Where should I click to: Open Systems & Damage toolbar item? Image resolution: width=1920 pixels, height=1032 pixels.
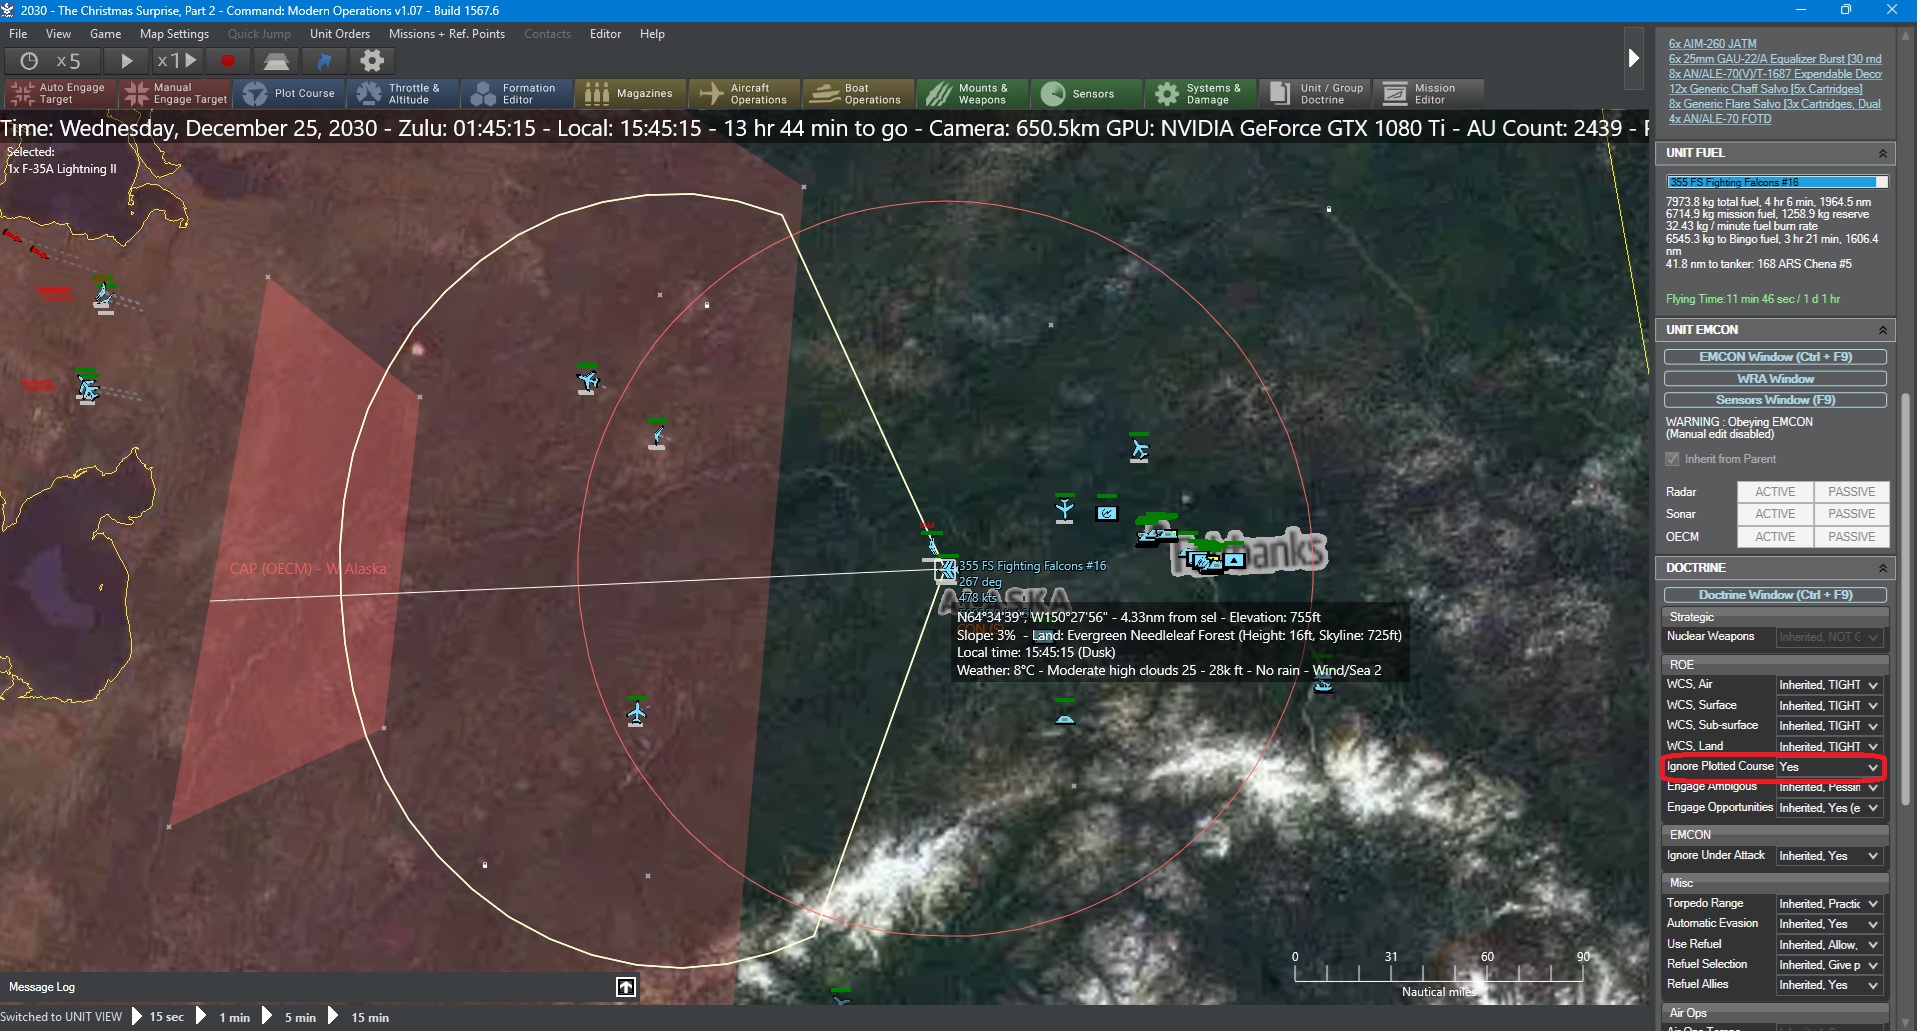click(1197, 94)
